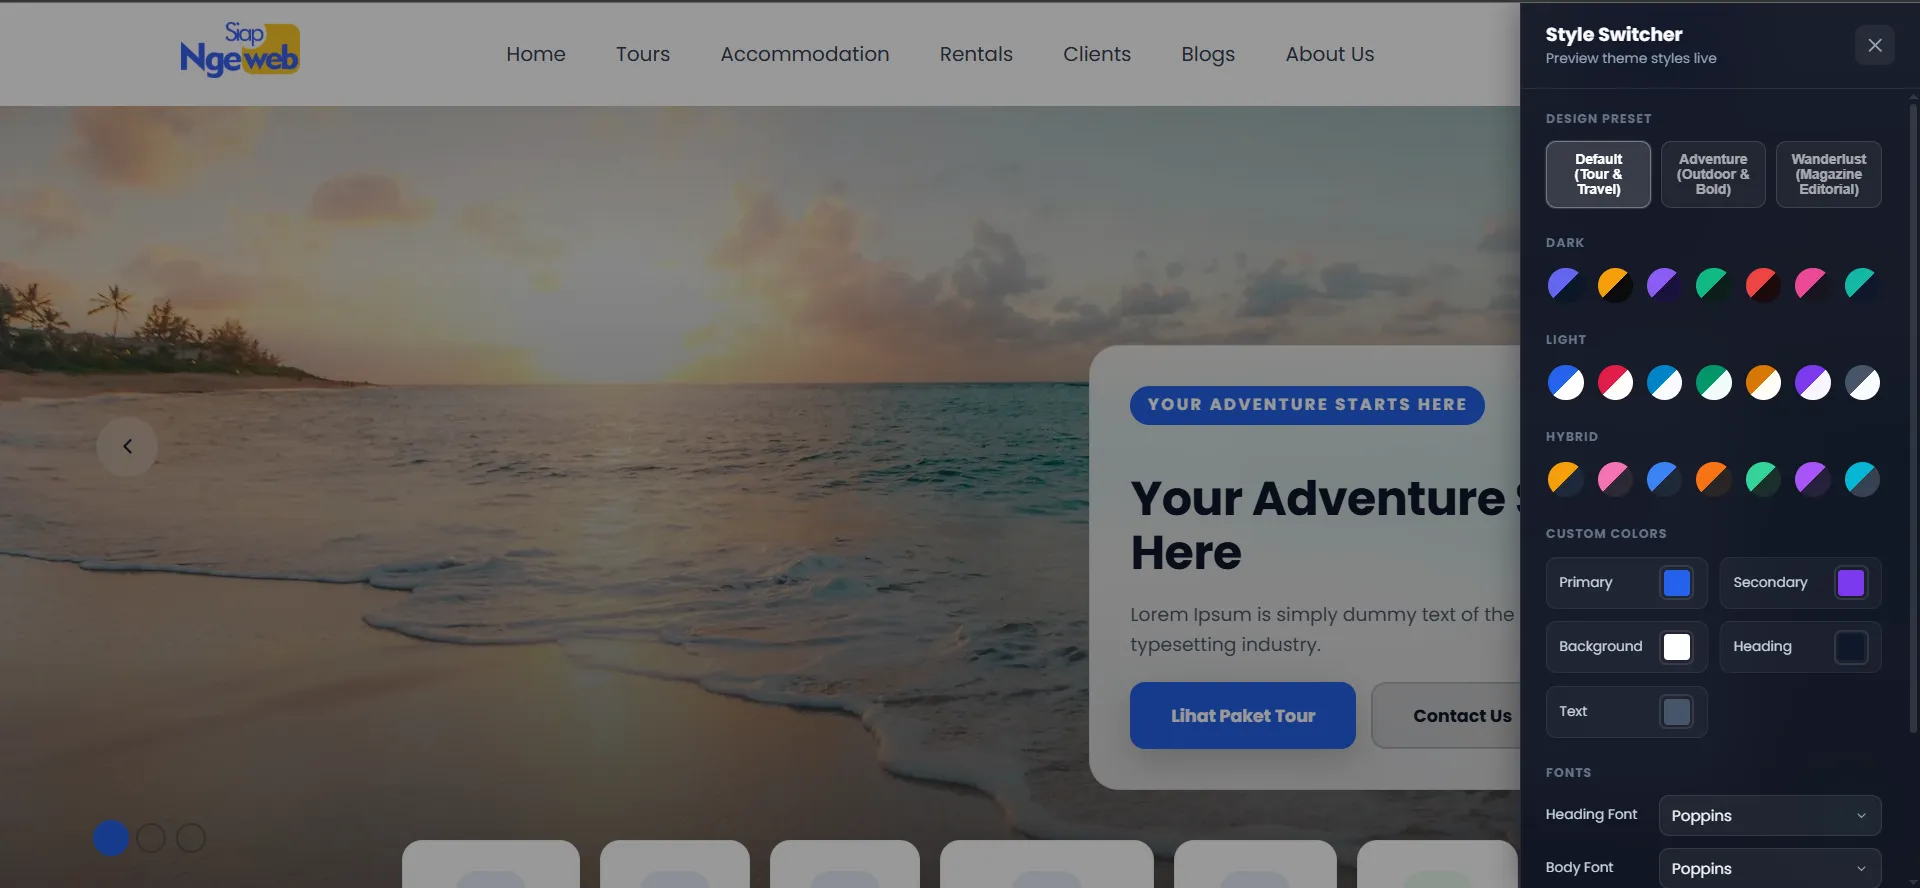Close the Style Switcher panel
Viewport: 1920px width, 888px height.
(x=1874, y=45)
